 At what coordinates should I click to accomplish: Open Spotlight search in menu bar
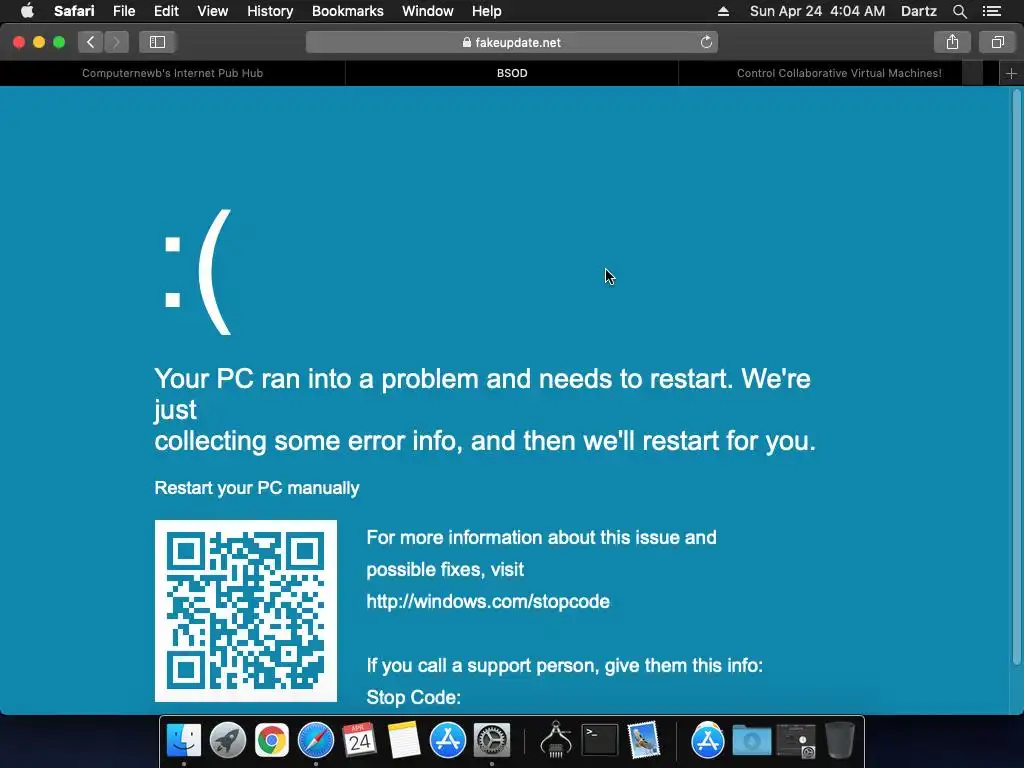(959, 11)
